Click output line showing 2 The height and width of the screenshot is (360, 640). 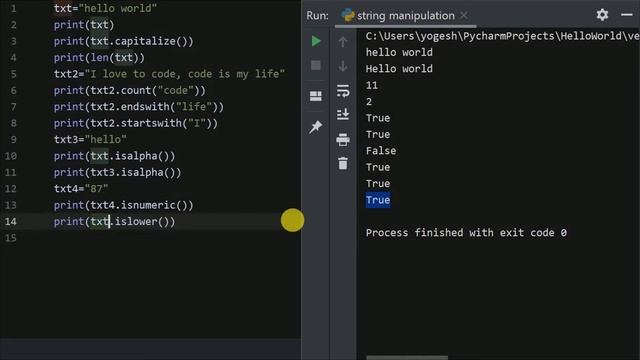[x=369, y=102]
